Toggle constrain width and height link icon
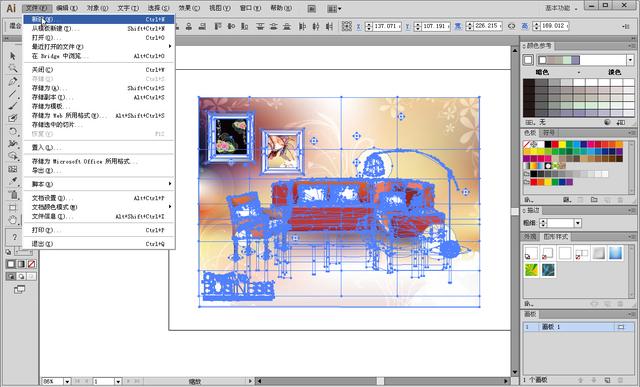 [x=511, y=26]
